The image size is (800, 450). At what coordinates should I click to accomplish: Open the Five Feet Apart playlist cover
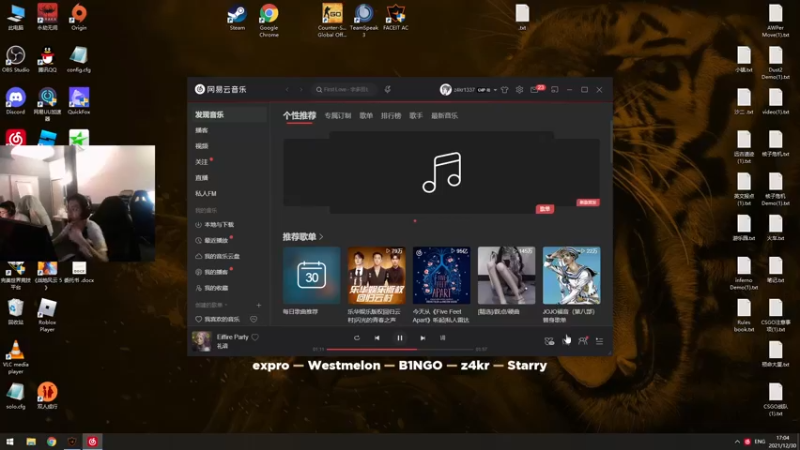(441, 276)
